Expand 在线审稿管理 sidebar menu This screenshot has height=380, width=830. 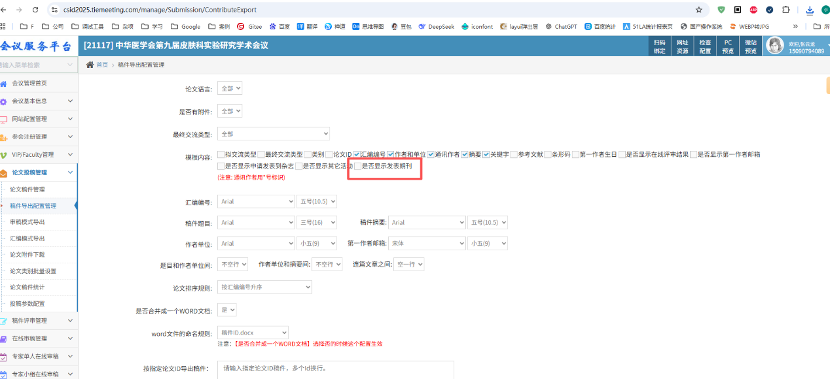tap(38, 339)
